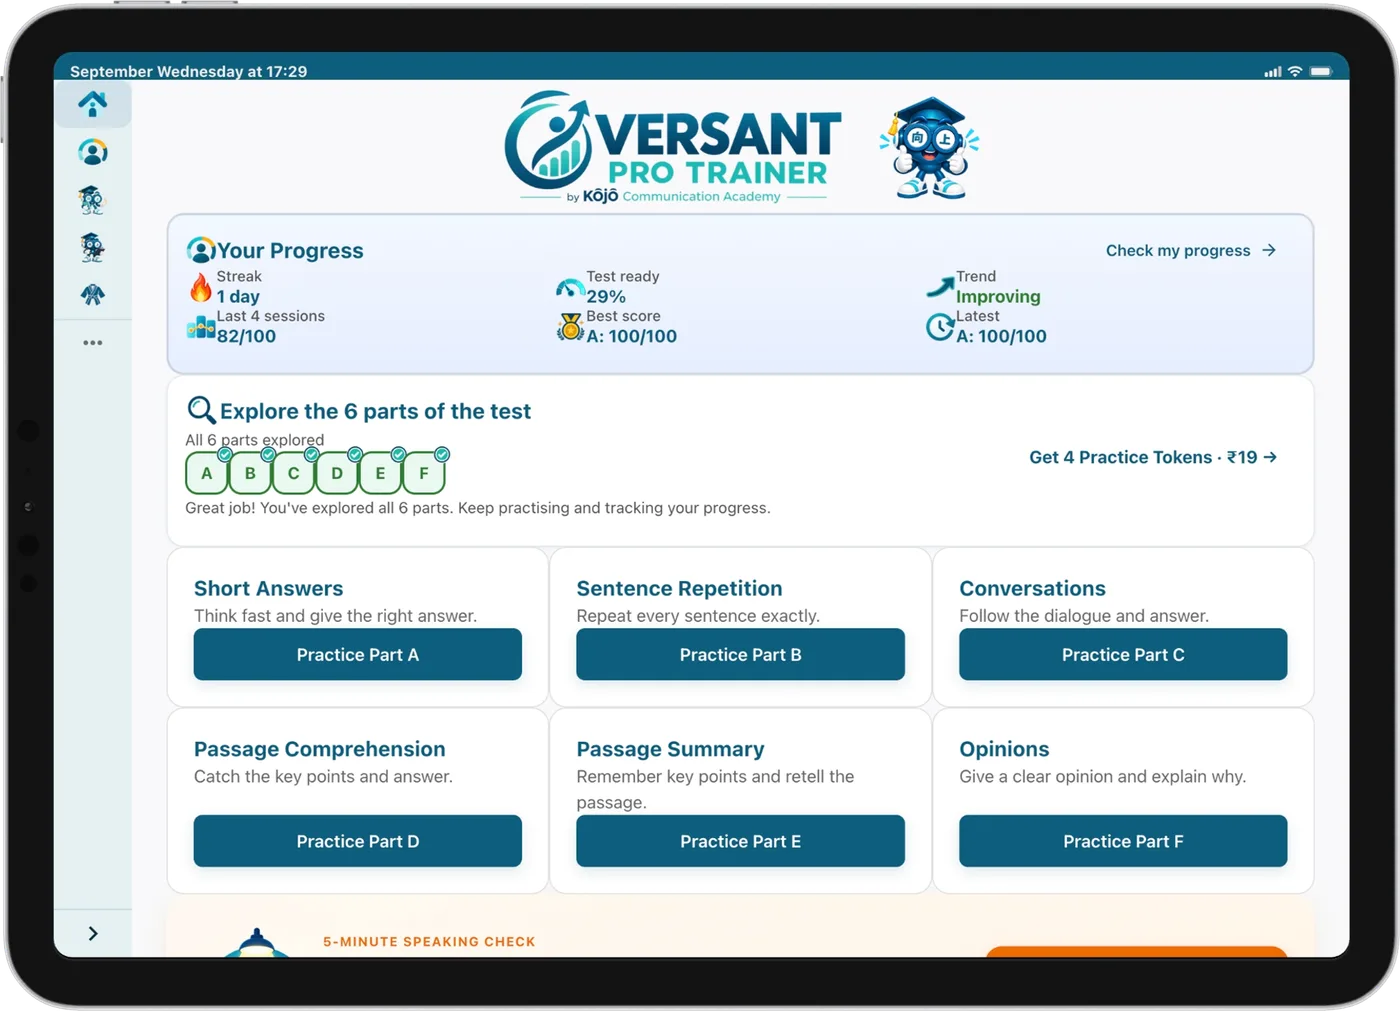This screenshot has width=1400, height=1011.
Task: Click the 82/100 last sessions score
Action: (x=246, y=337)
